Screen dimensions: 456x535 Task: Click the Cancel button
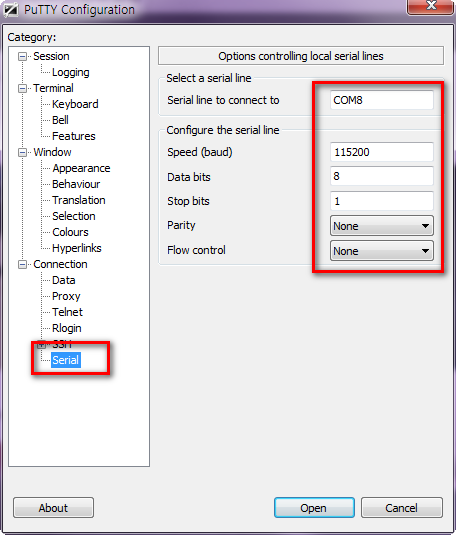[x=402, y=508]
